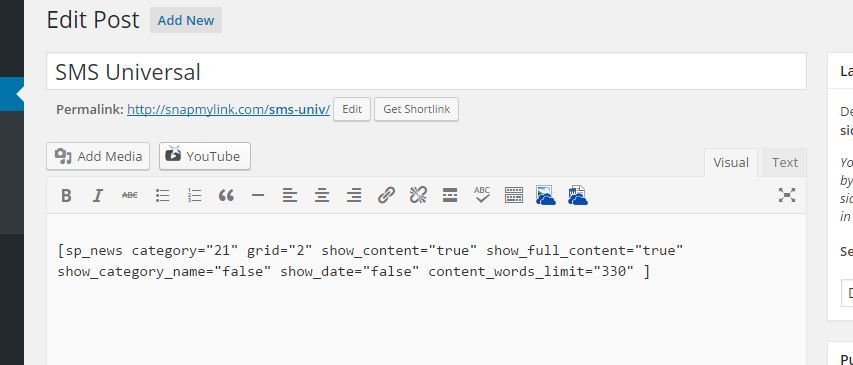853x365 pixels.
Task: Click the SMS Universal title field
Action: [x=426, y=71]
